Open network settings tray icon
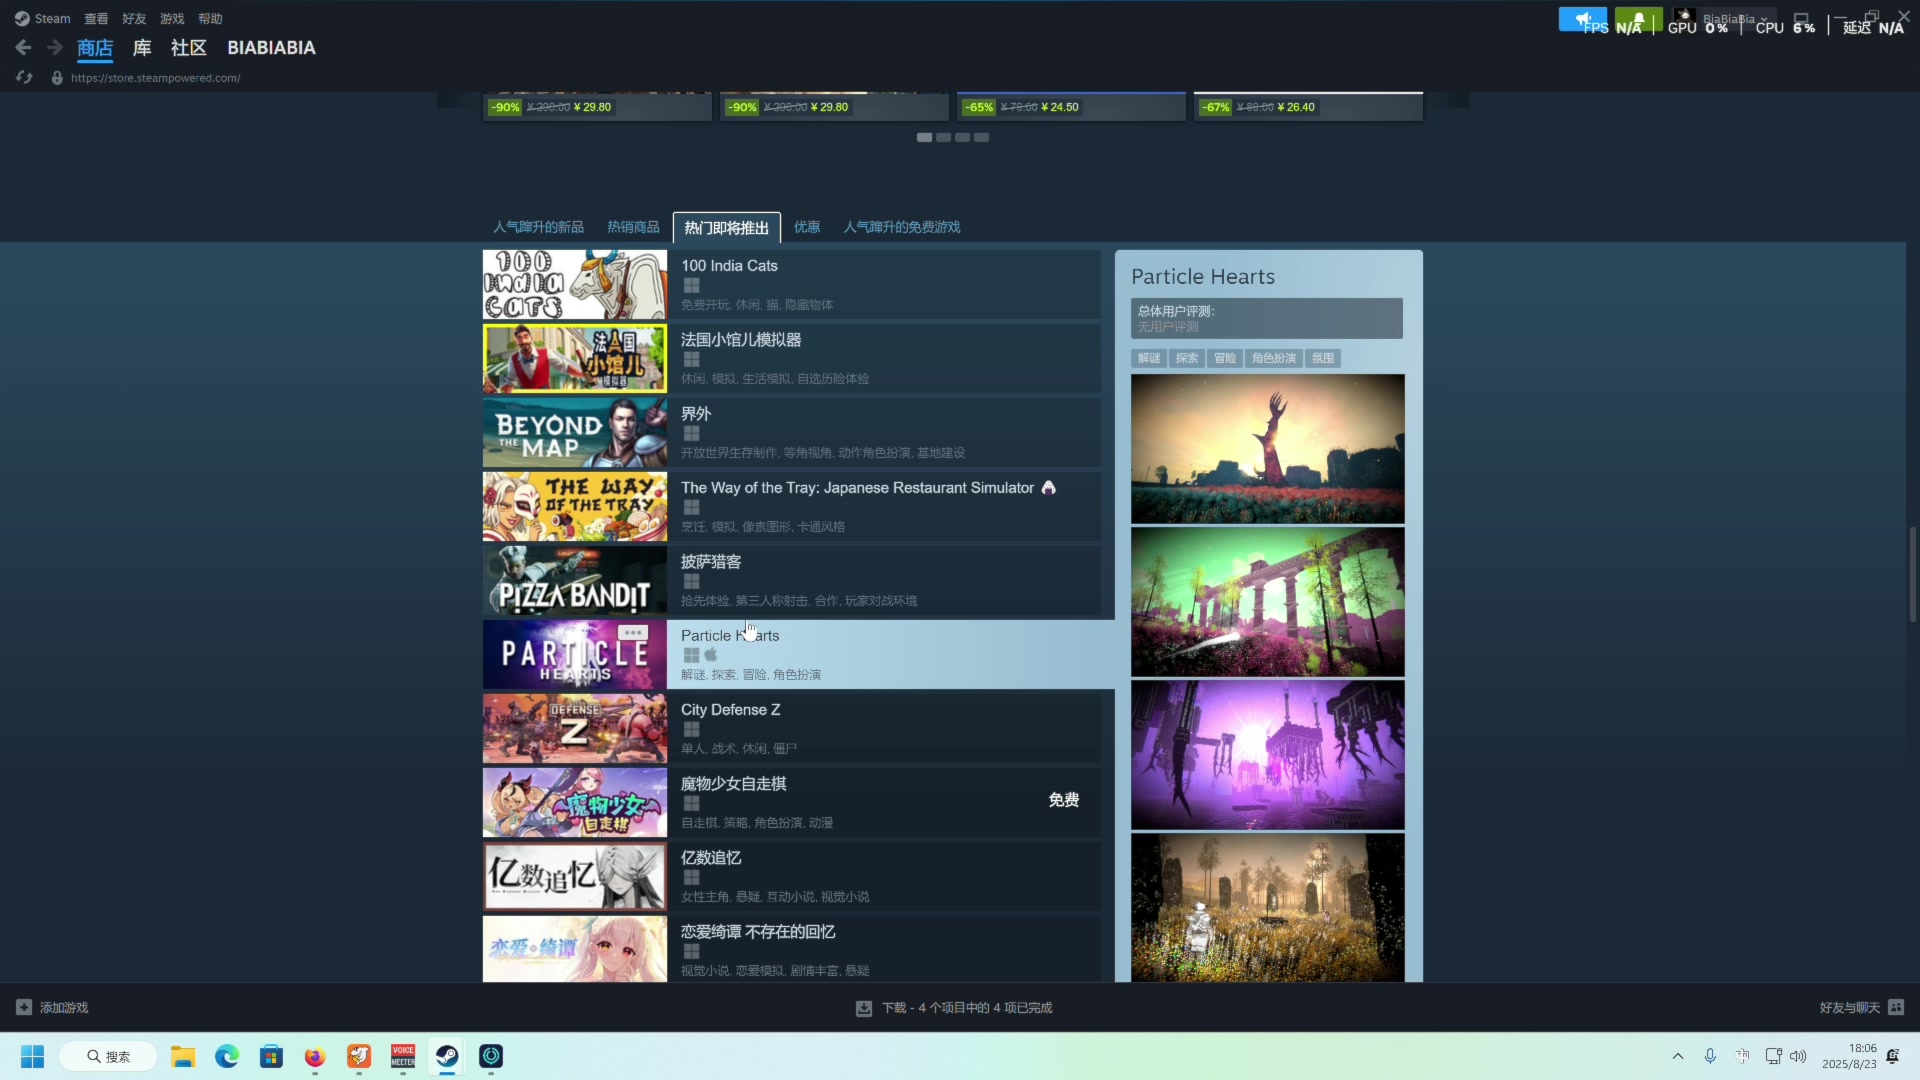This screenshot has height=1080, width=1920. [x=1773, y=1056]
